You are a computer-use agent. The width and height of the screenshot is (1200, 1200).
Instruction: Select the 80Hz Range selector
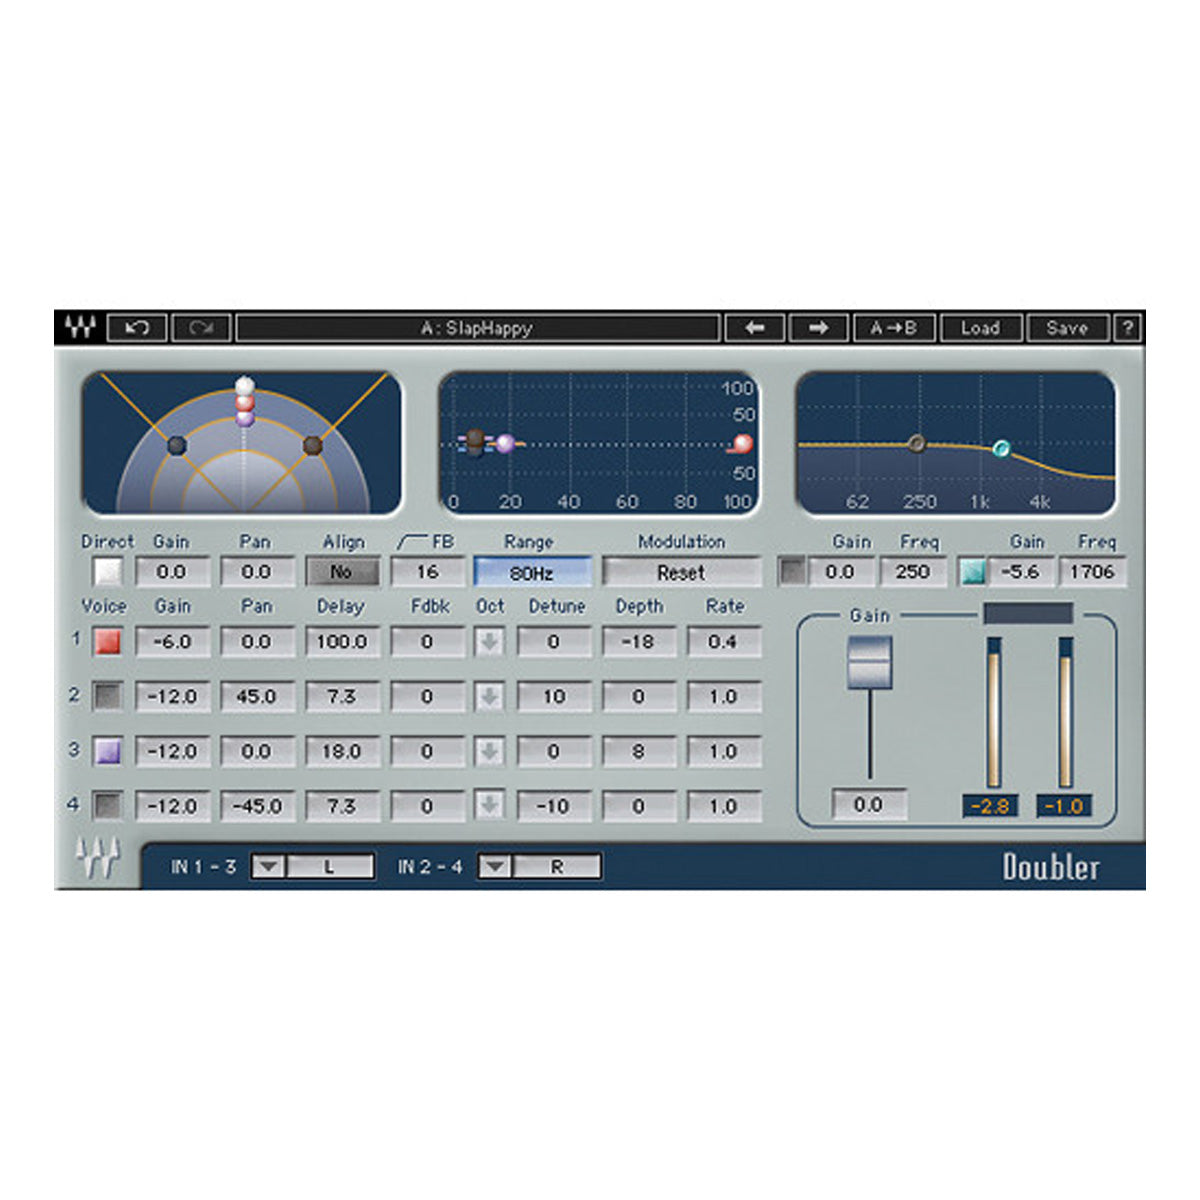532,571
